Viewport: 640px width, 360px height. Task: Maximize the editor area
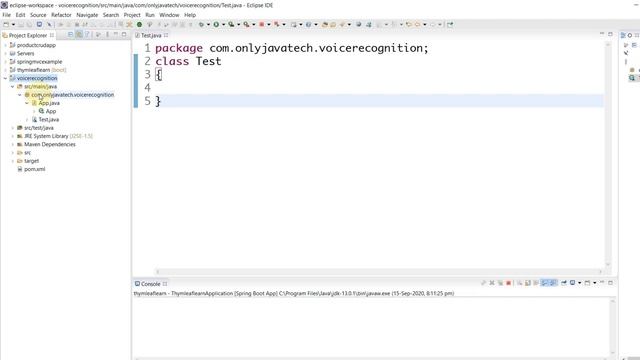610,34
